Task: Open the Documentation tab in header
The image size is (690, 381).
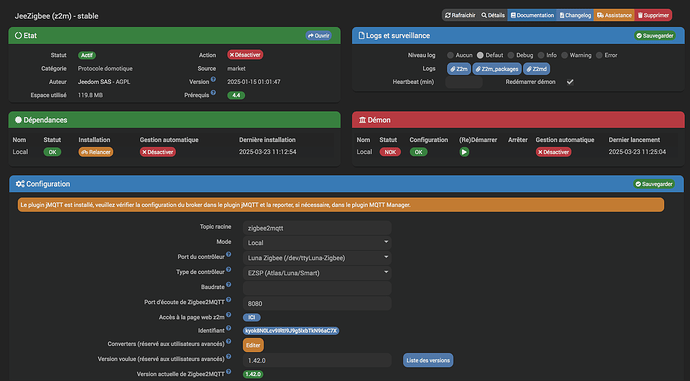Action: tap(532, 15)
